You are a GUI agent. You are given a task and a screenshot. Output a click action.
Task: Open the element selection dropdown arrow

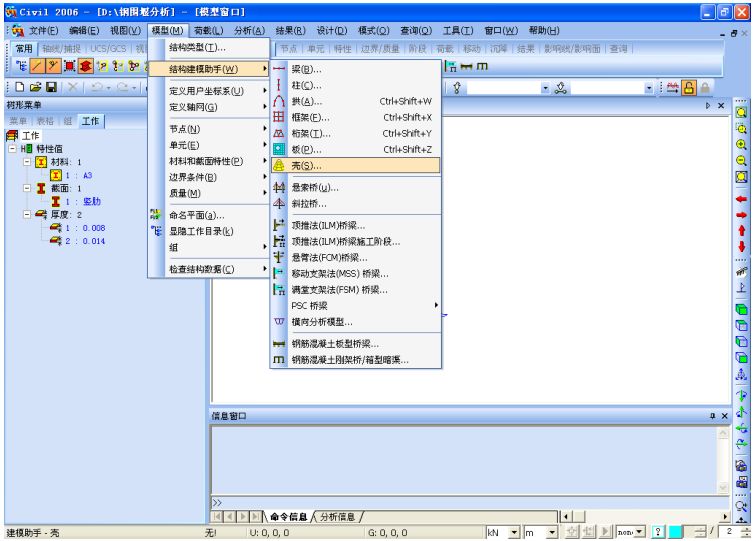(x=648, y=88)
